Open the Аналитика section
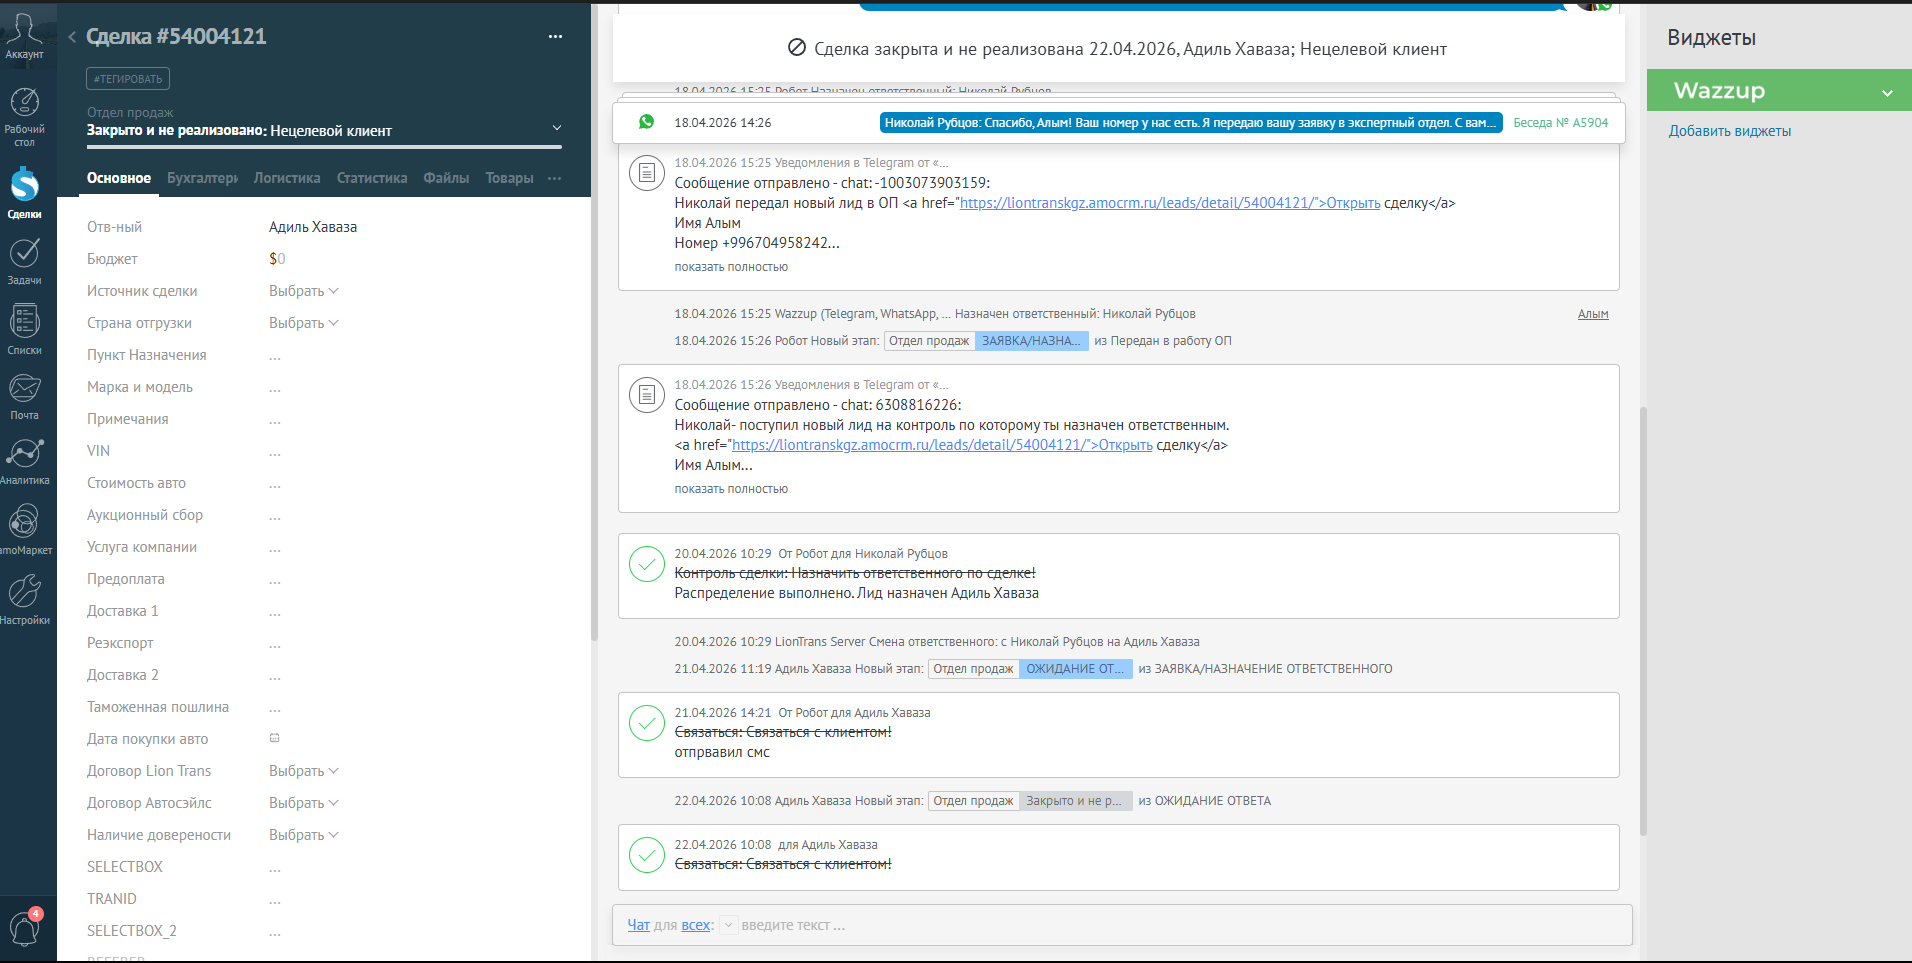 pyautogui.click(x=24, y=462)
